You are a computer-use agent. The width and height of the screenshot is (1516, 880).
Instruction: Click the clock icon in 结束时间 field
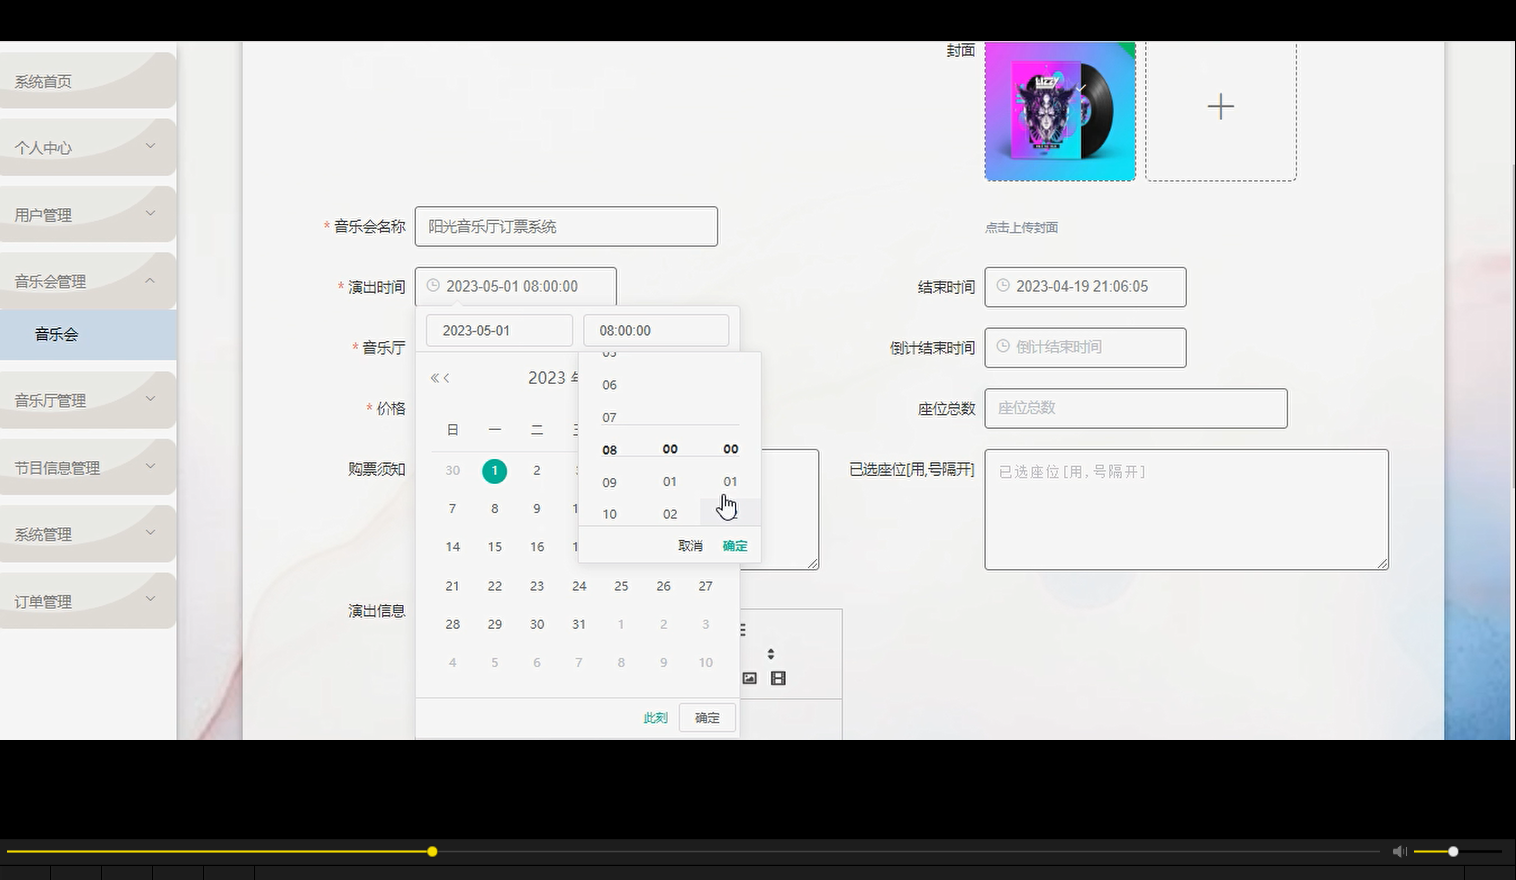(x=1003, y=287)
